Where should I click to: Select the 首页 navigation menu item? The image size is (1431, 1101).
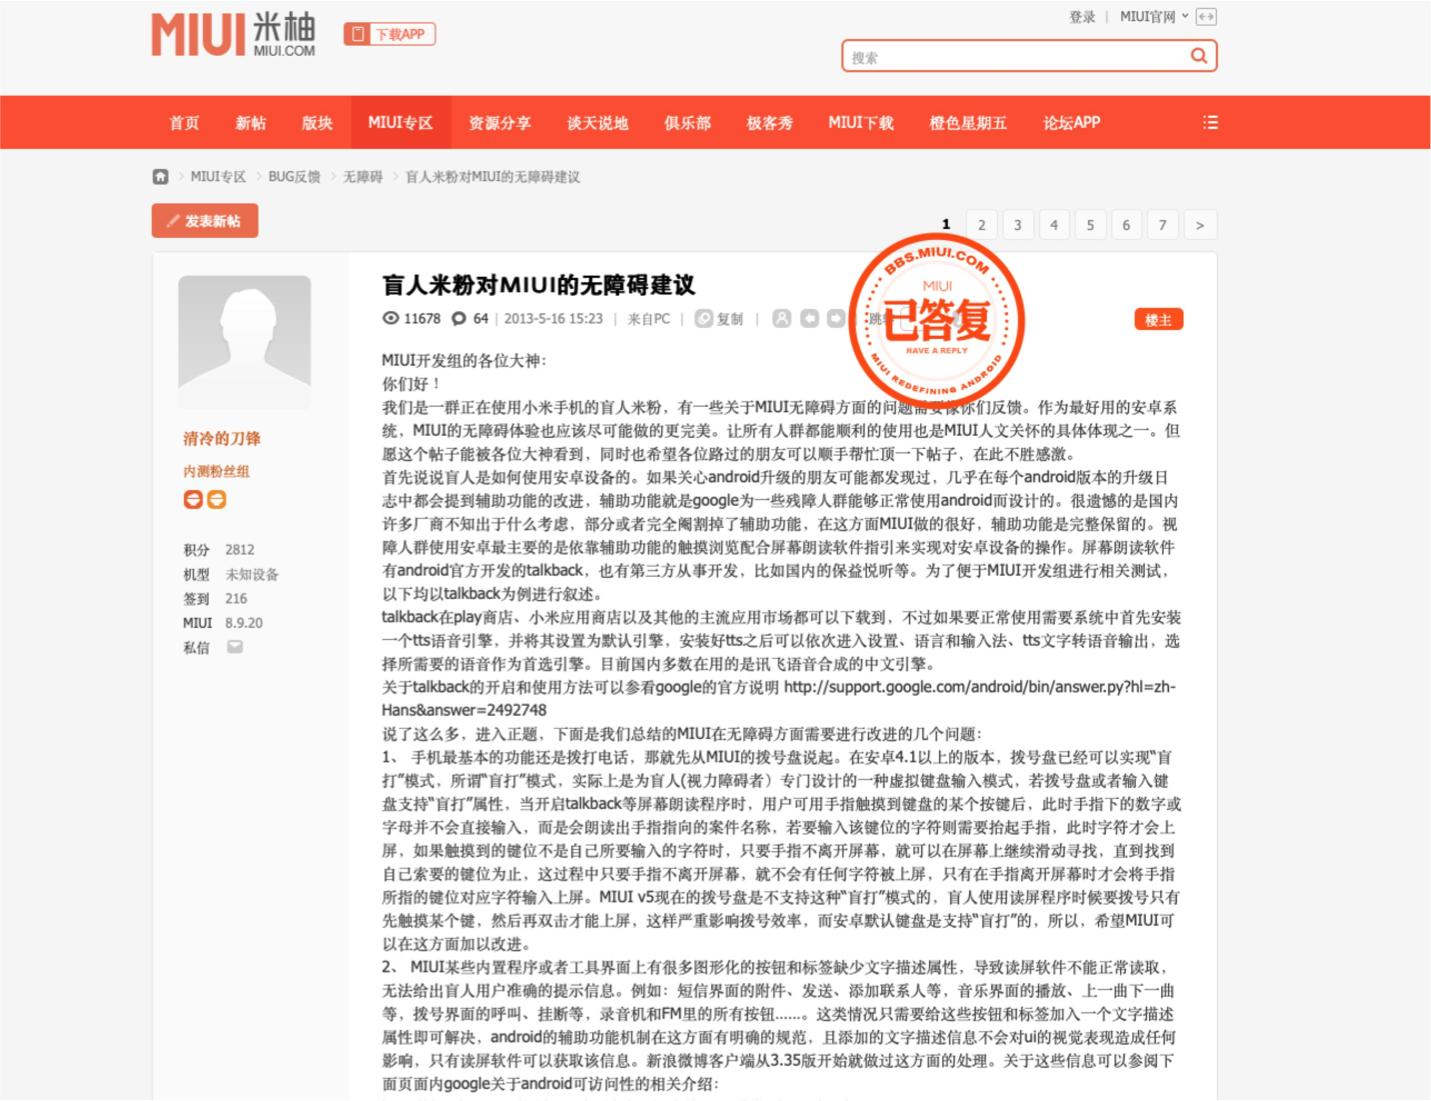point(184,122)
